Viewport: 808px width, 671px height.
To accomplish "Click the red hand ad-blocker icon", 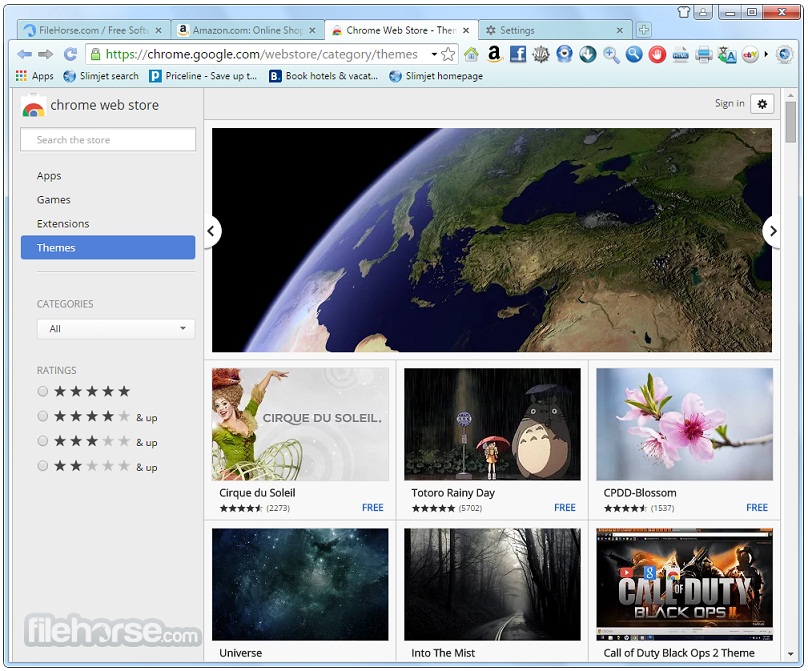I will pyautogui.click(x=657, y=55).
